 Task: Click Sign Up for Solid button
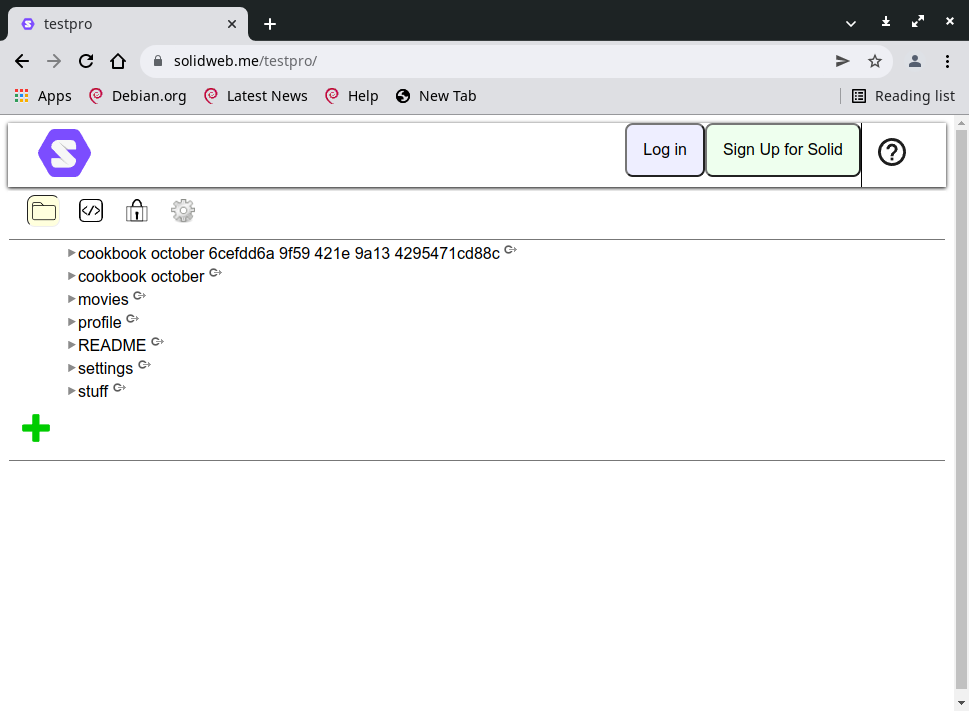tap(782, 150)
